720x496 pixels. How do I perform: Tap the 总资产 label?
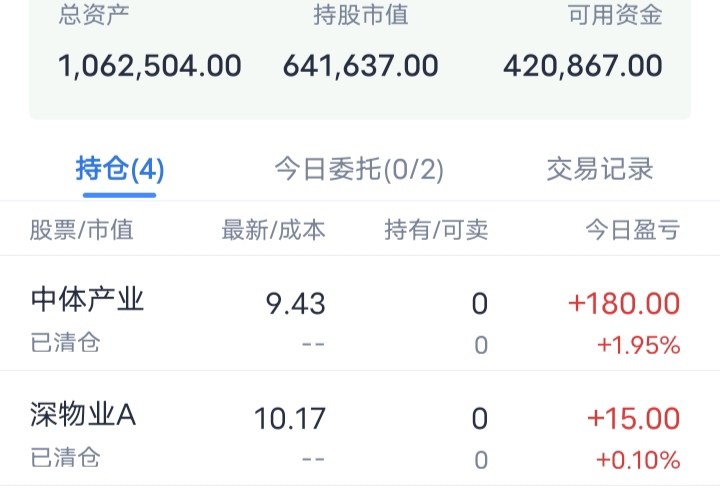click(x=94, y=15)
